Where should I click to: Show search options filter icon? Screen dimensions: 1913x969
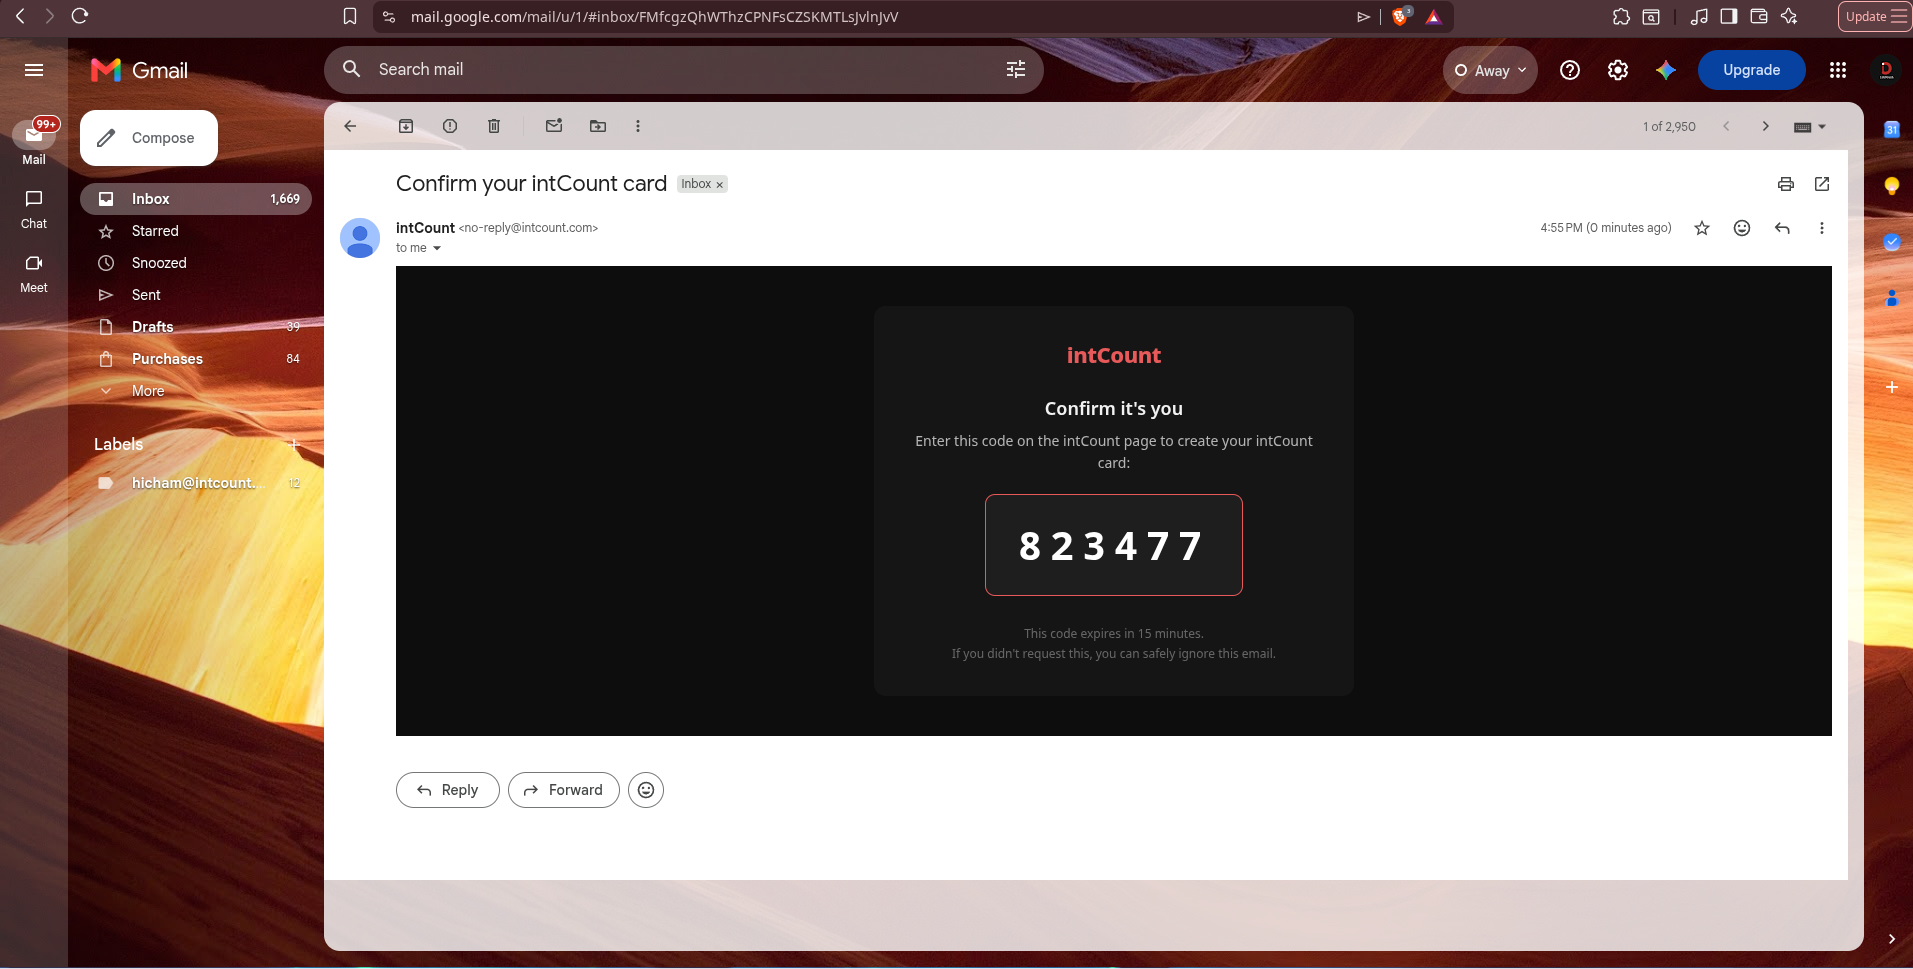point(1016,69)
